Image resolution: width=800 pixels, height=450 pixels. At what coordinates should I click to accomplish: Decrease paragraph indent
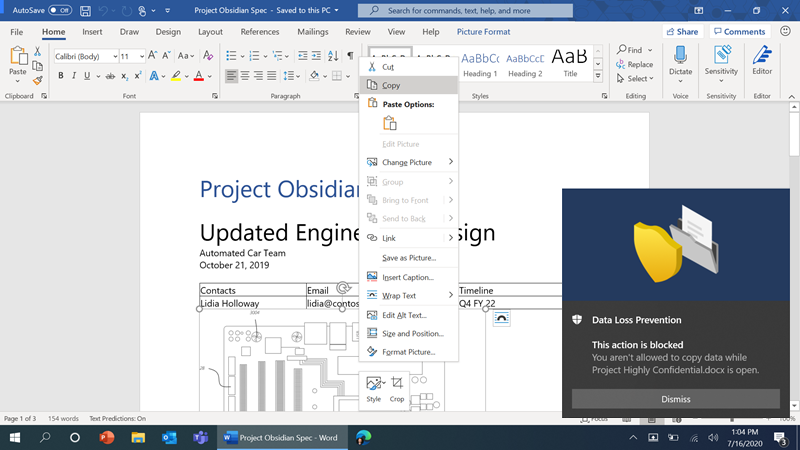(x=303, y=56)
